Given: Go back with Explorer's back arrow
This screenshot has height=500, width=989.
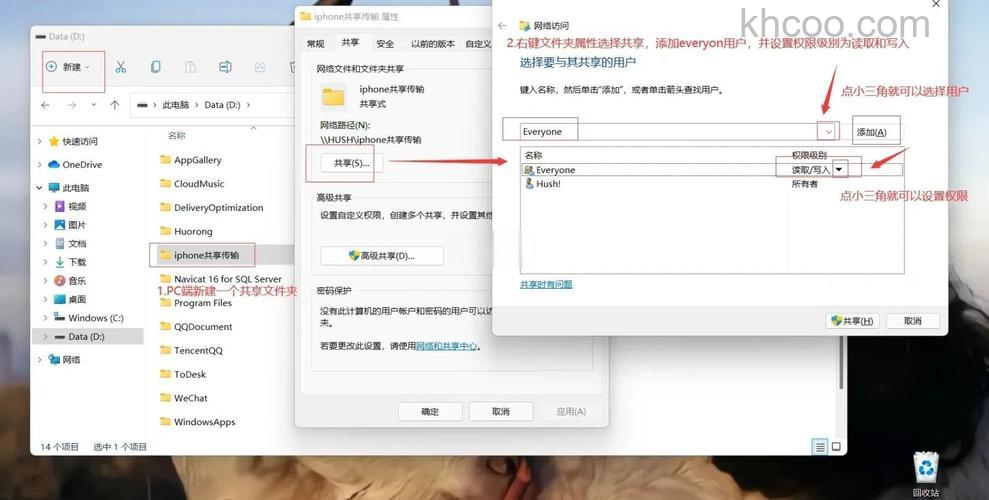Looking at the screenshot, I should pyautogui.click(x=45, y=105).
